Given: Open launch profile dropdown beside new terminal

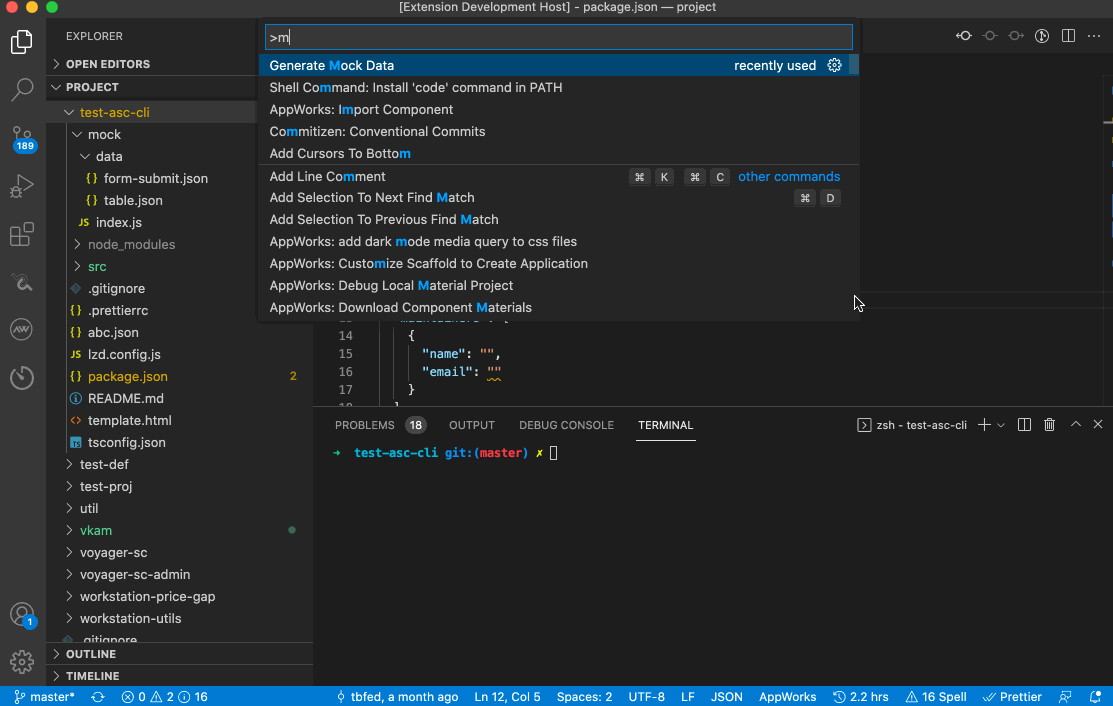Looking at the screenshot, I should tap(1001, 425).
